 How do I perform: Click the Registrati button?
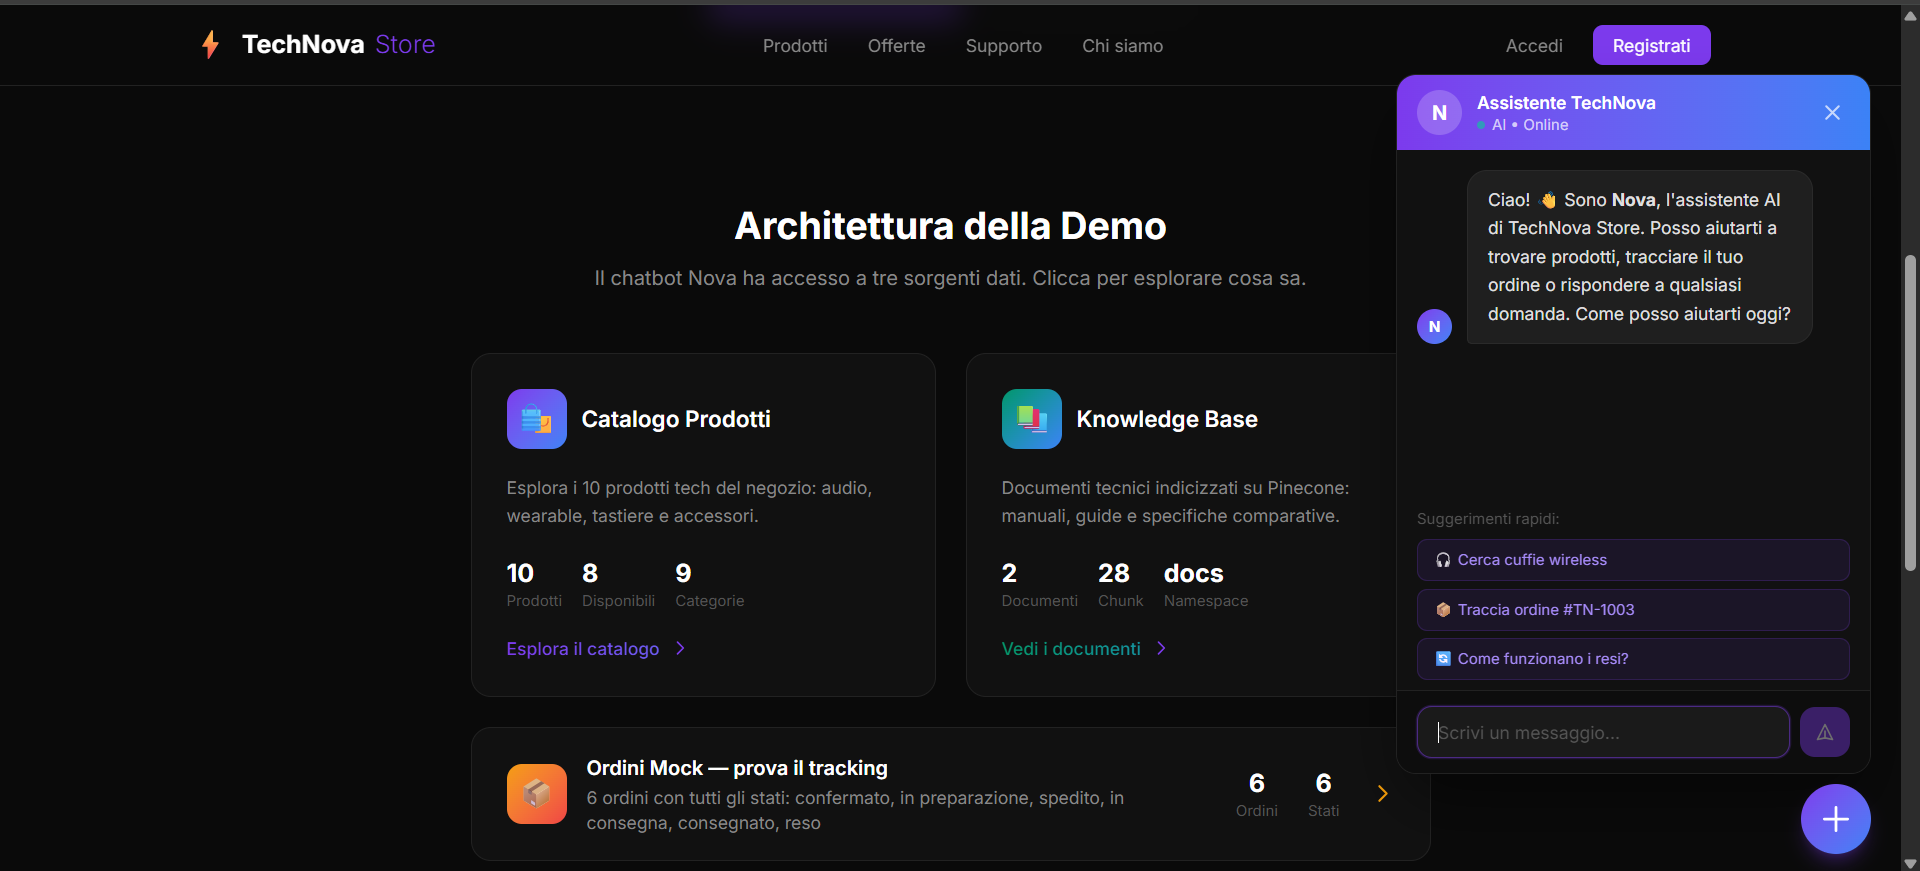pos(1650,46)
